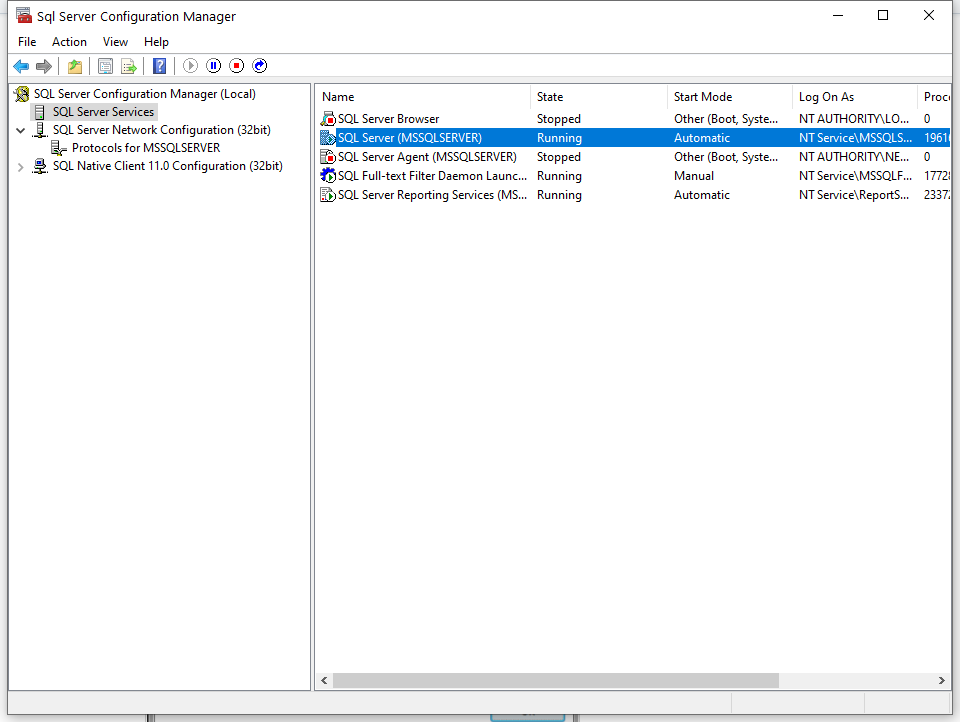This screenshot has width=960, height=722.
Task: Expand SQL Native Client 11.0 Configuration node
Action: coord(20,167)
